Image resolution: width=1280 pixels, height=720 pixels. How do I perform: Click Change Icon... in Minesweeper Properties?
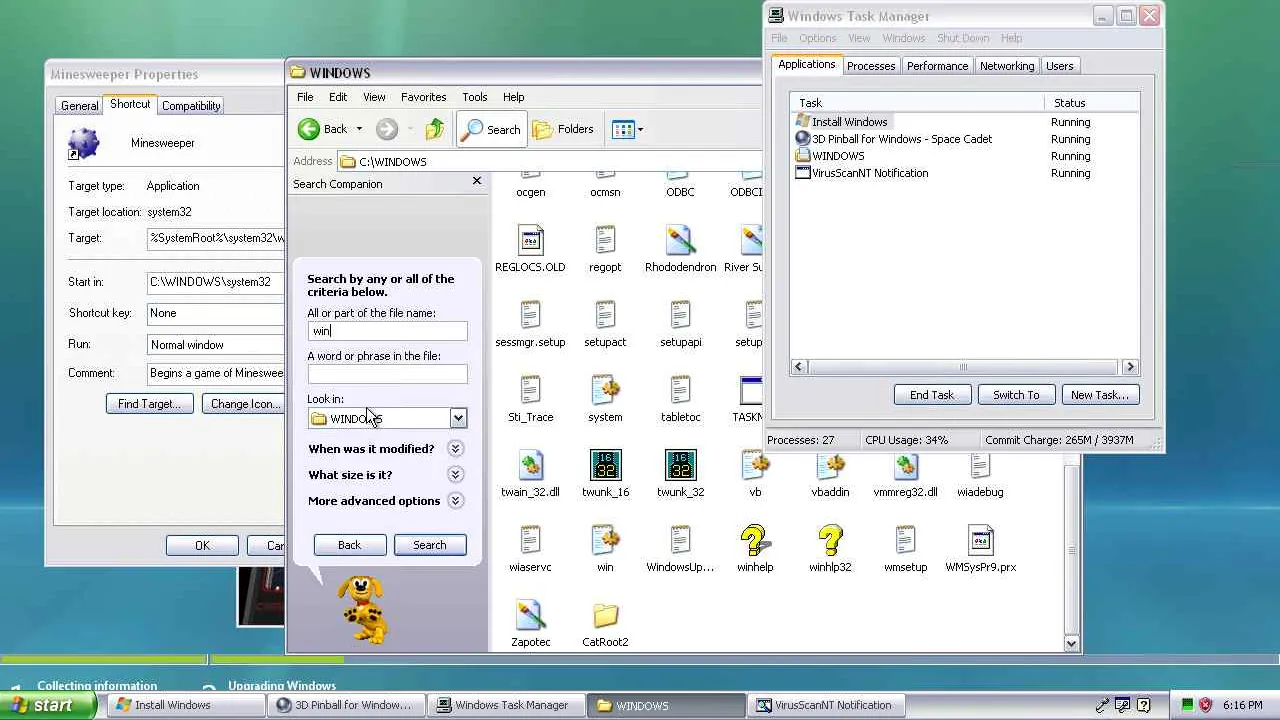click(244, 404)
